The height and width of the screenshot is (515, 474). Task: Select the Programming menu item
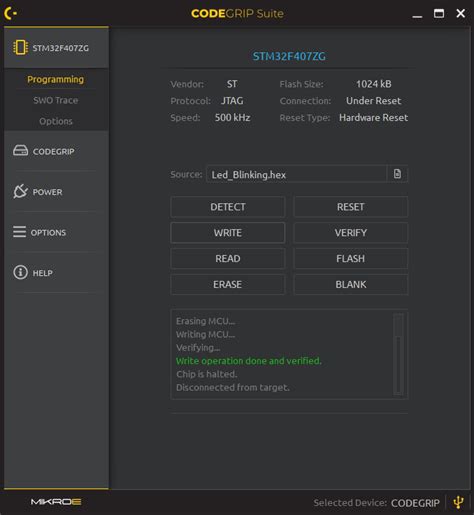56,79
